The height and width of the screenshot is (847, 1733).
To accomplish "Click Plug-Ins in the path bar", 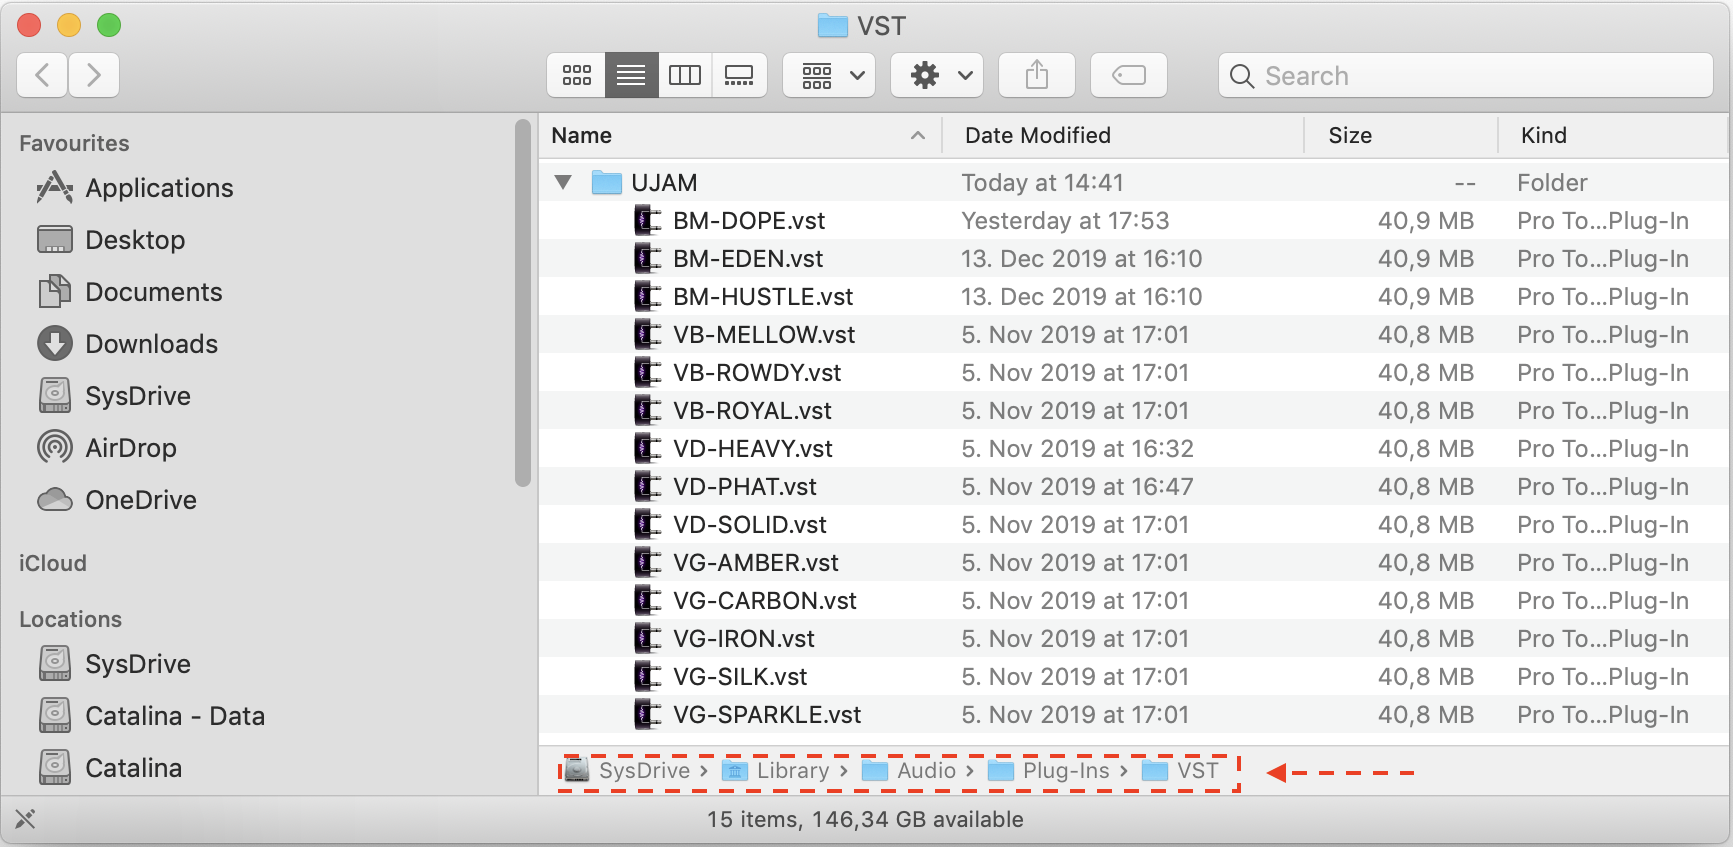I will (x=1049, y=770).
